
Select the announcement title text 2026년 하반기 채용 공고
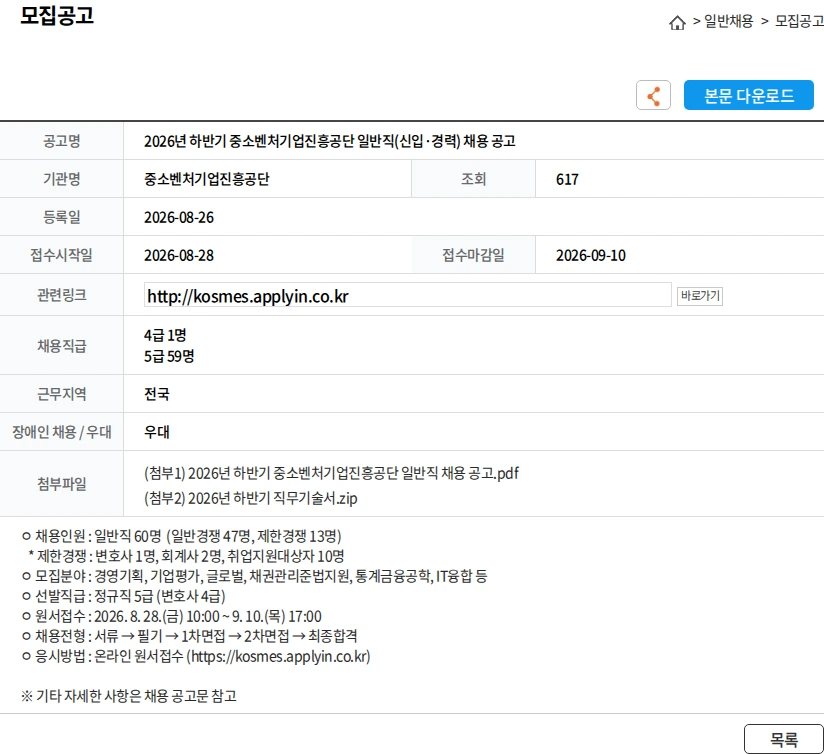(x=329, y=141)
